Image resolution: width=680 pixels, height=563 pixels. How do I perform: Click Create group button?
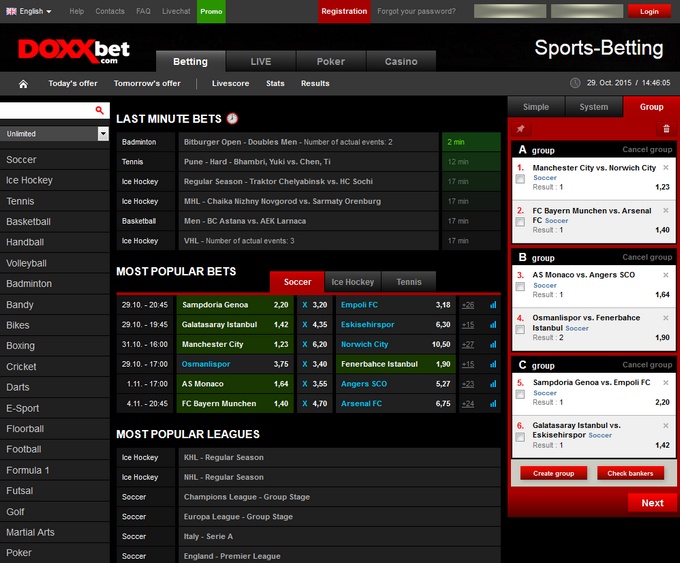click(553, 473)
